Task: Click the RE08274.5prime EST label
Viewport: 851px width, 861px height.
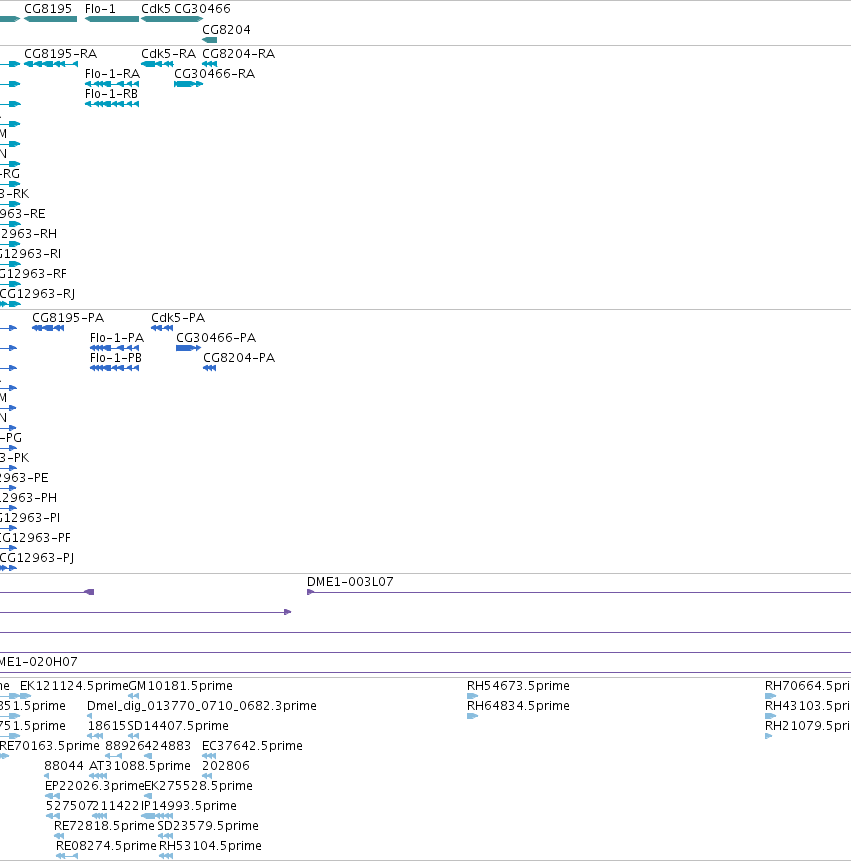Action: pyautogui.click(x=106, y=846)
